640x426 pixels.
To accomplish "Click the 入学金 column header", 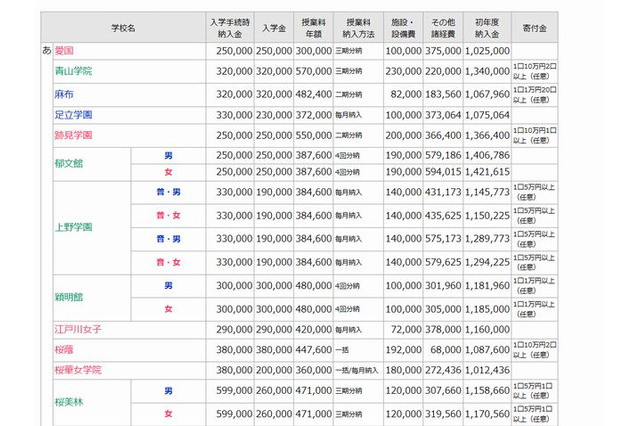I will coord(274,28).
